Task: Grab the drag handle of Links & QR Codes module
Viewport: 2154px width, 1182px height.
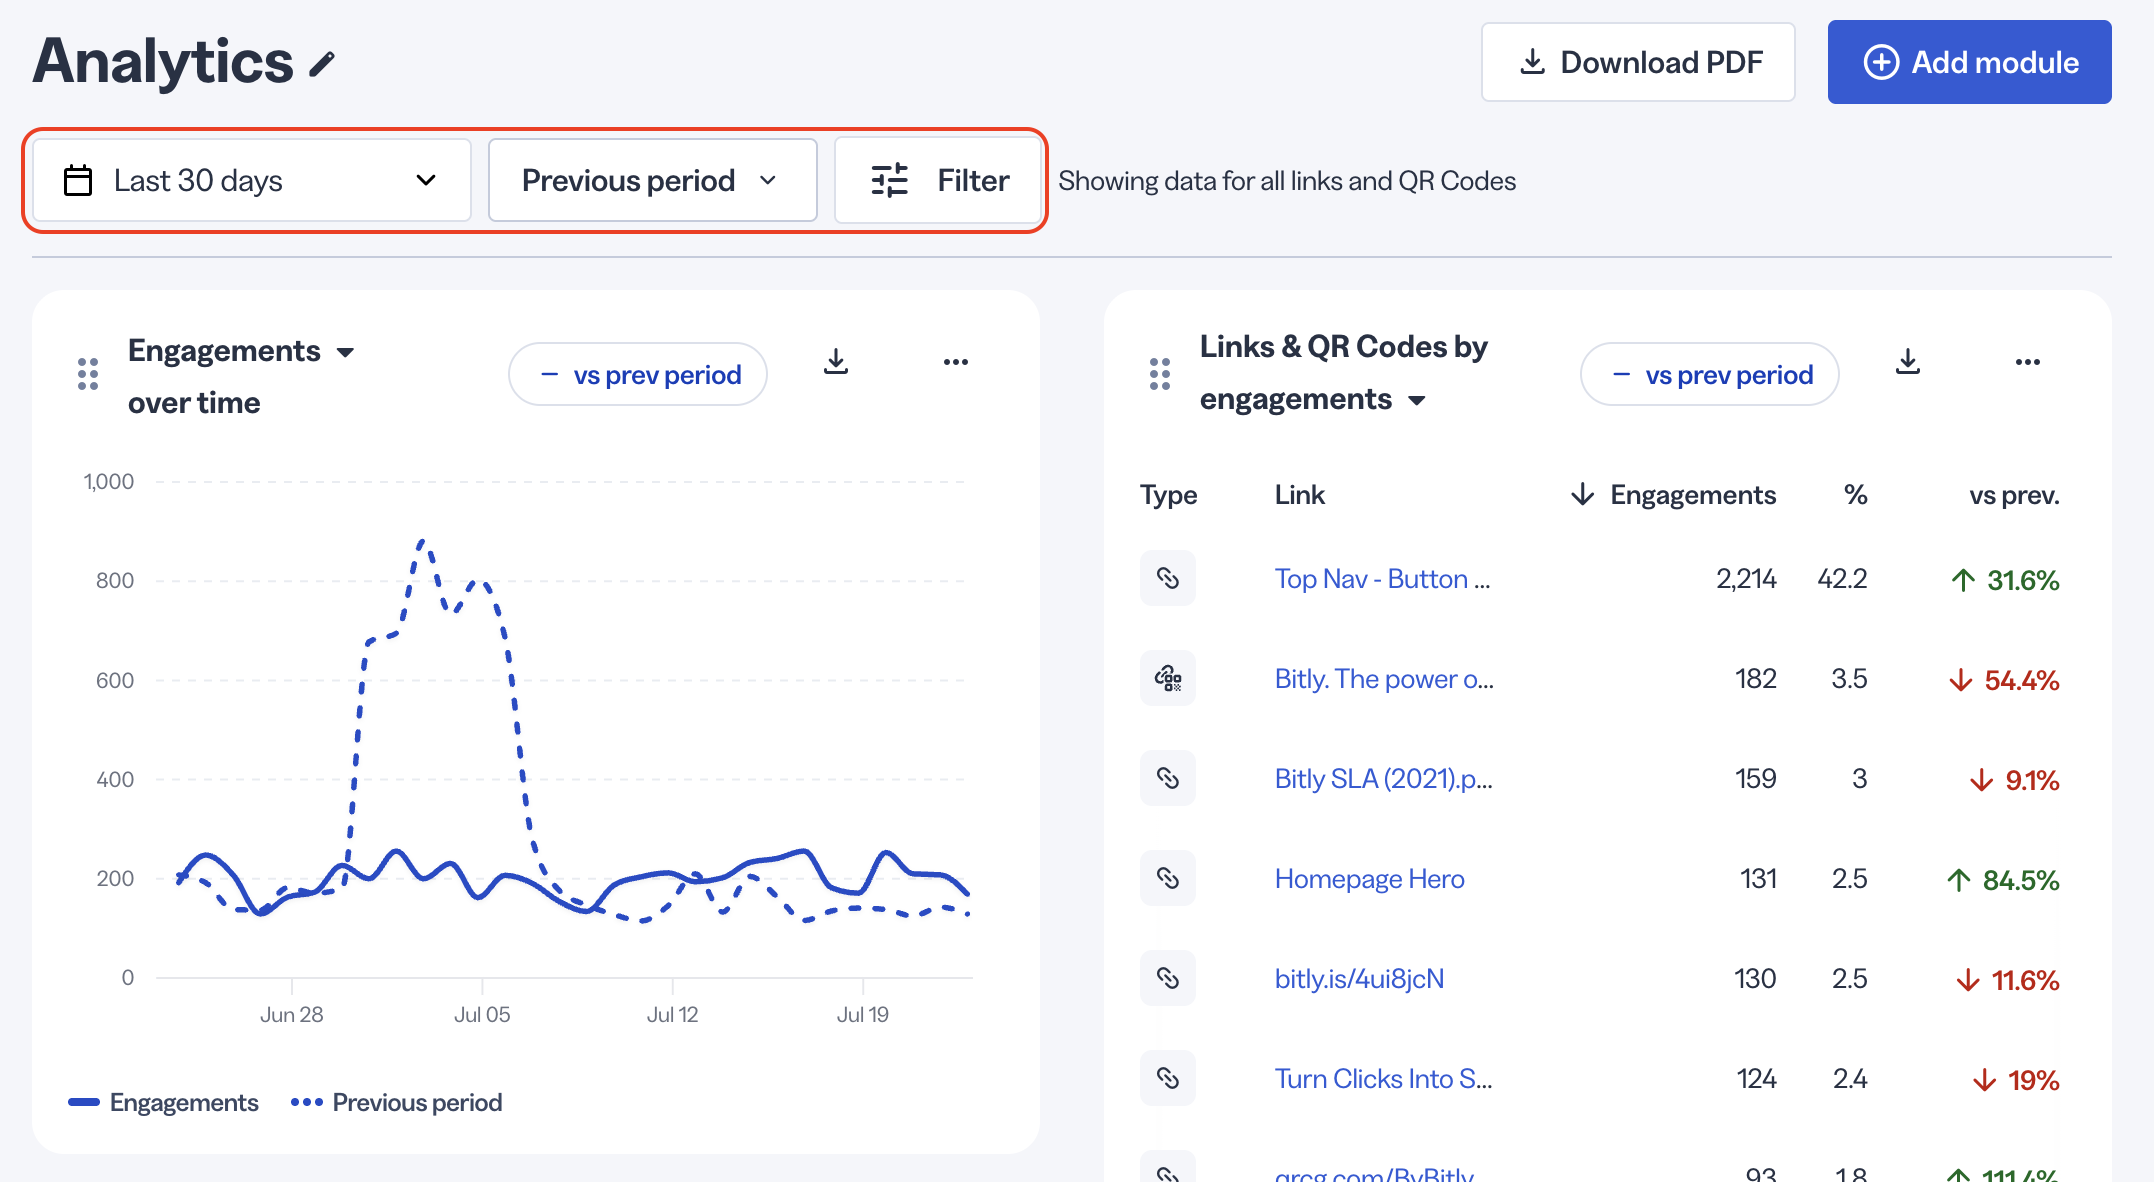Action: click(1160, 374)
